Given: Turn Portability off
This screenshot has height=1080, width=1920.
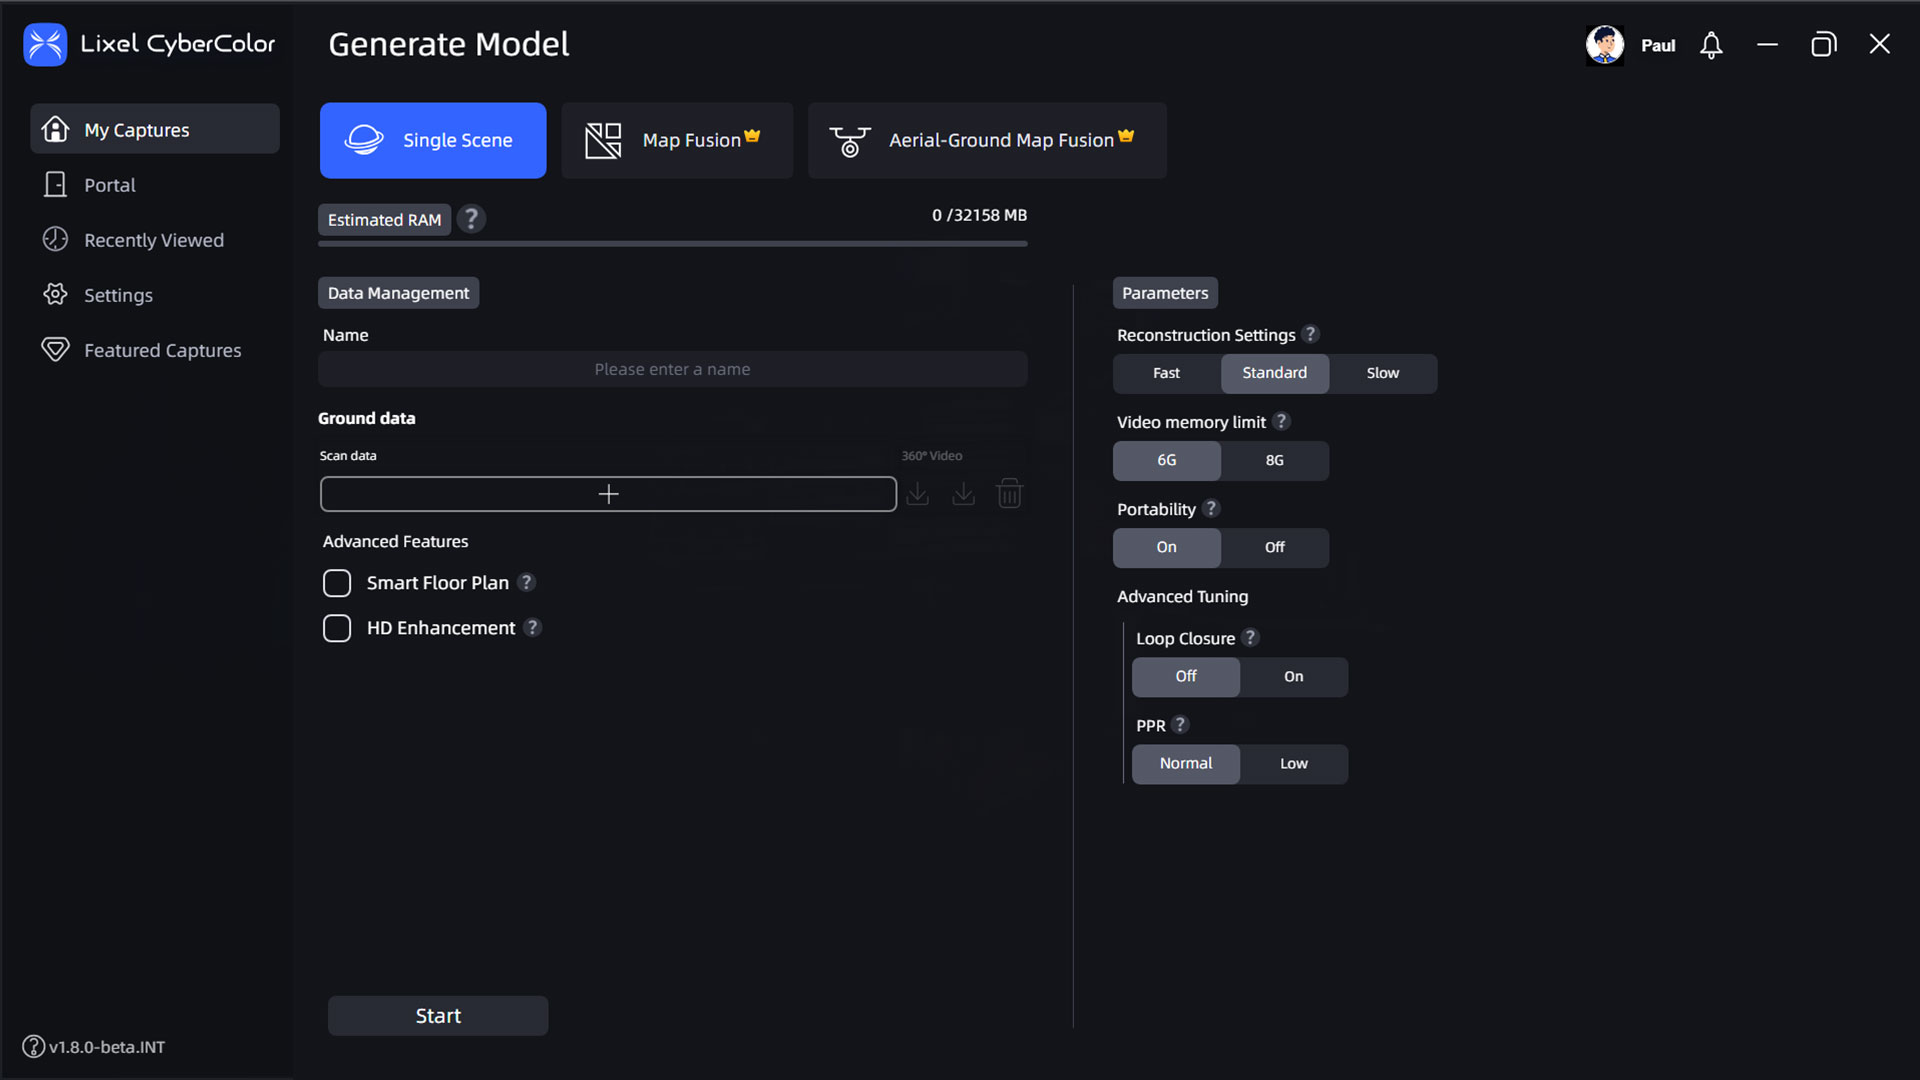Looking at the screenshot, I should [1274, 547].
